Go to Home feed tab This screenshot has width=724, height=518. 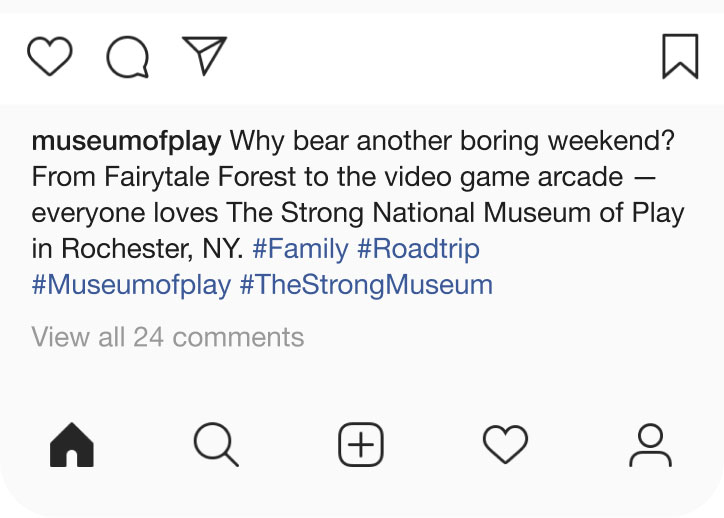click(x=72, y=445)
